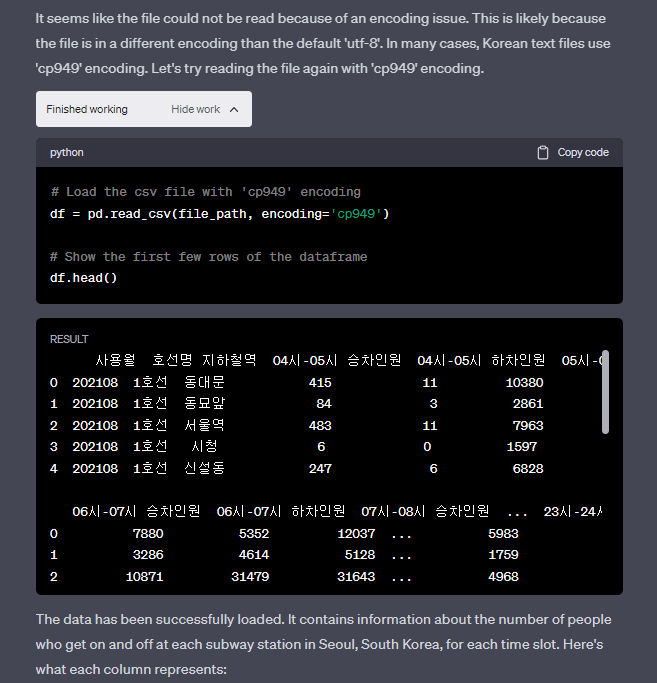Click the 동대문 station cell in row 0
The width and height of the screenshot is (657, 683).
(205, 382)
